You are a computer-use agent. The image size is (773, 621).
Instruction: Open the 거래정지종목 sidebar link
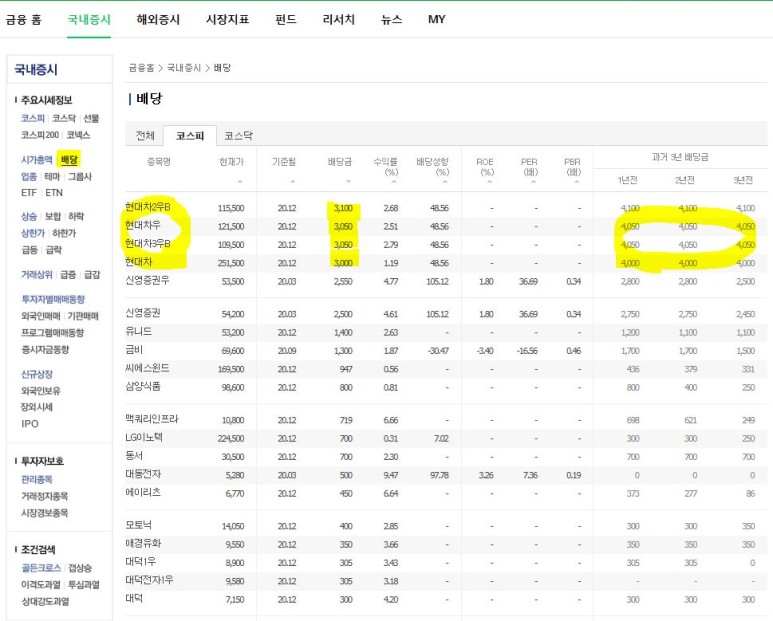[44, 496]
